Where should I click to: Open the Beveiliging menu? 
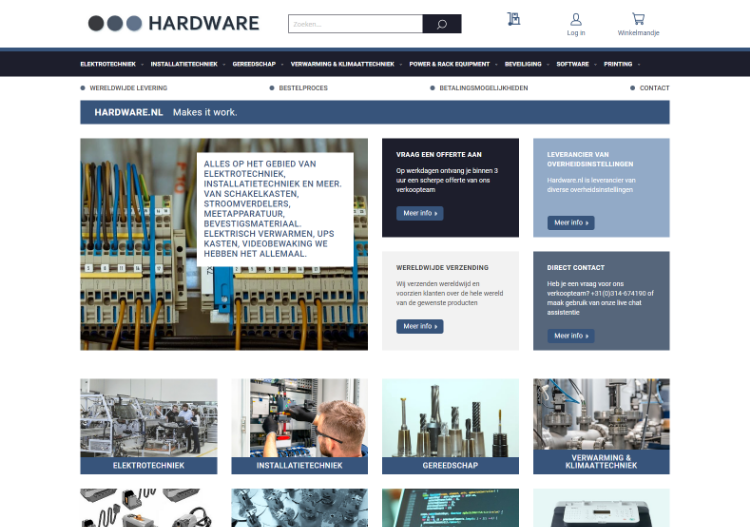523,64
